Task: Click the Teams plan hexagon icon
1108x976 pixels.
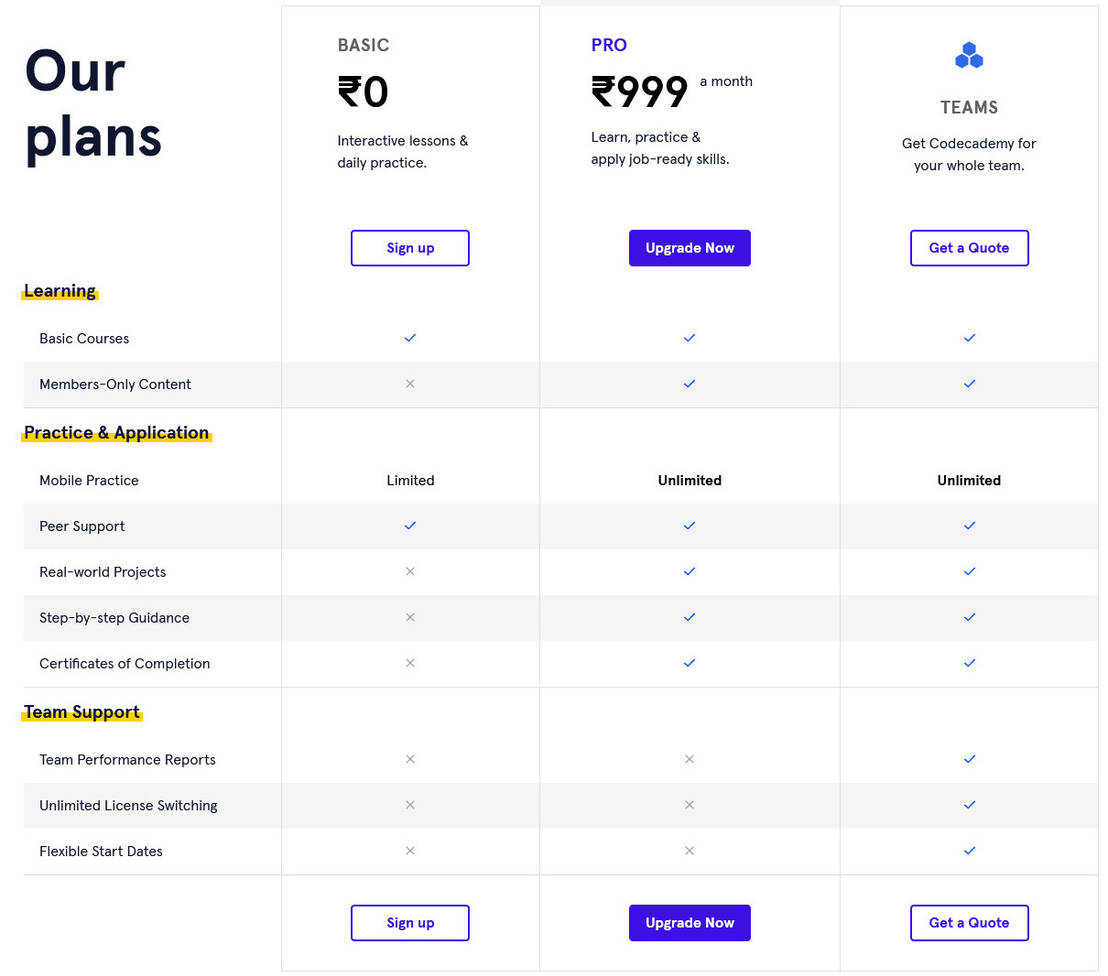Action: point(969,55)
